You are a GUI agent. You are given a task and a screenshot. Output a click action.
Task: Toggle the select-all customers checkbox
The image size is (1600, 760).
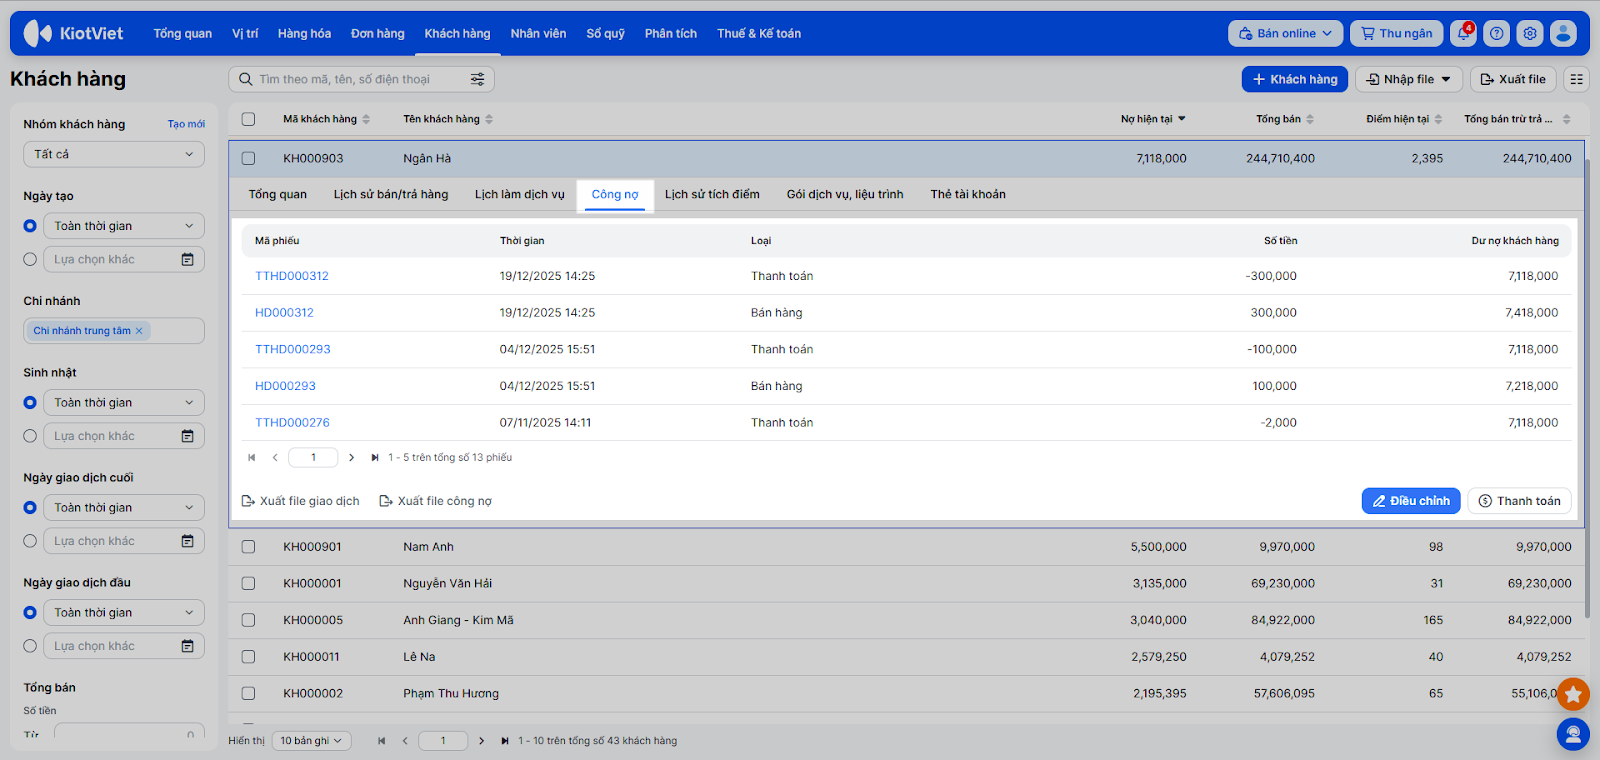tap(248, 119)
